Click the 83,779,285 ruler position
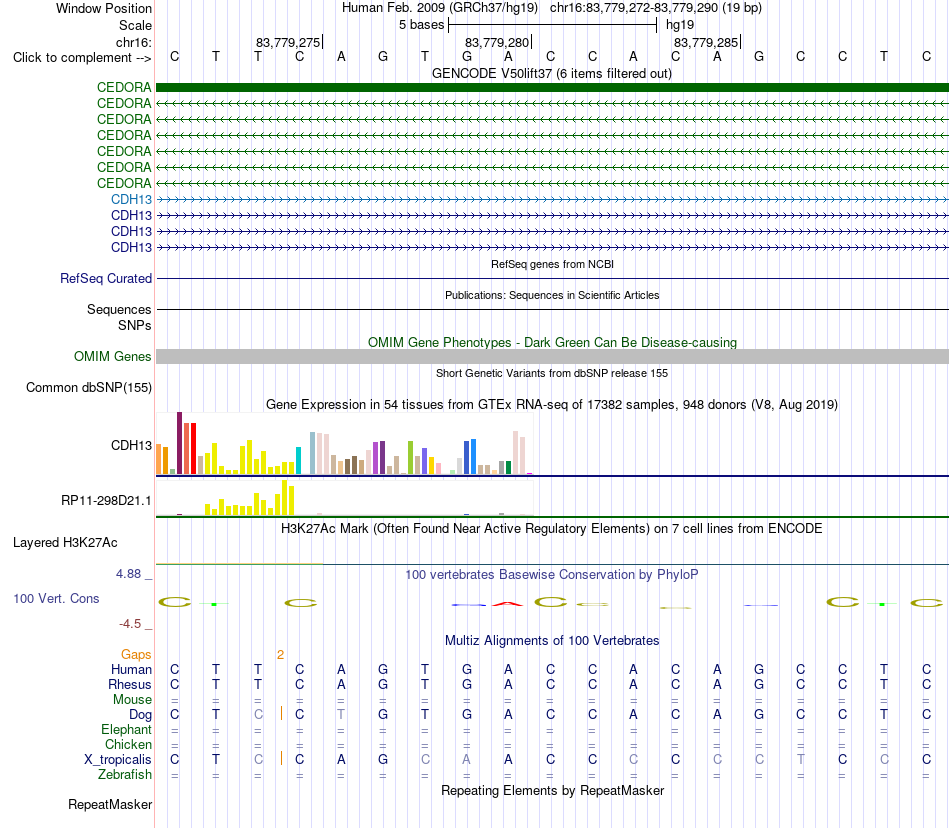 click(x=706, y=42)
